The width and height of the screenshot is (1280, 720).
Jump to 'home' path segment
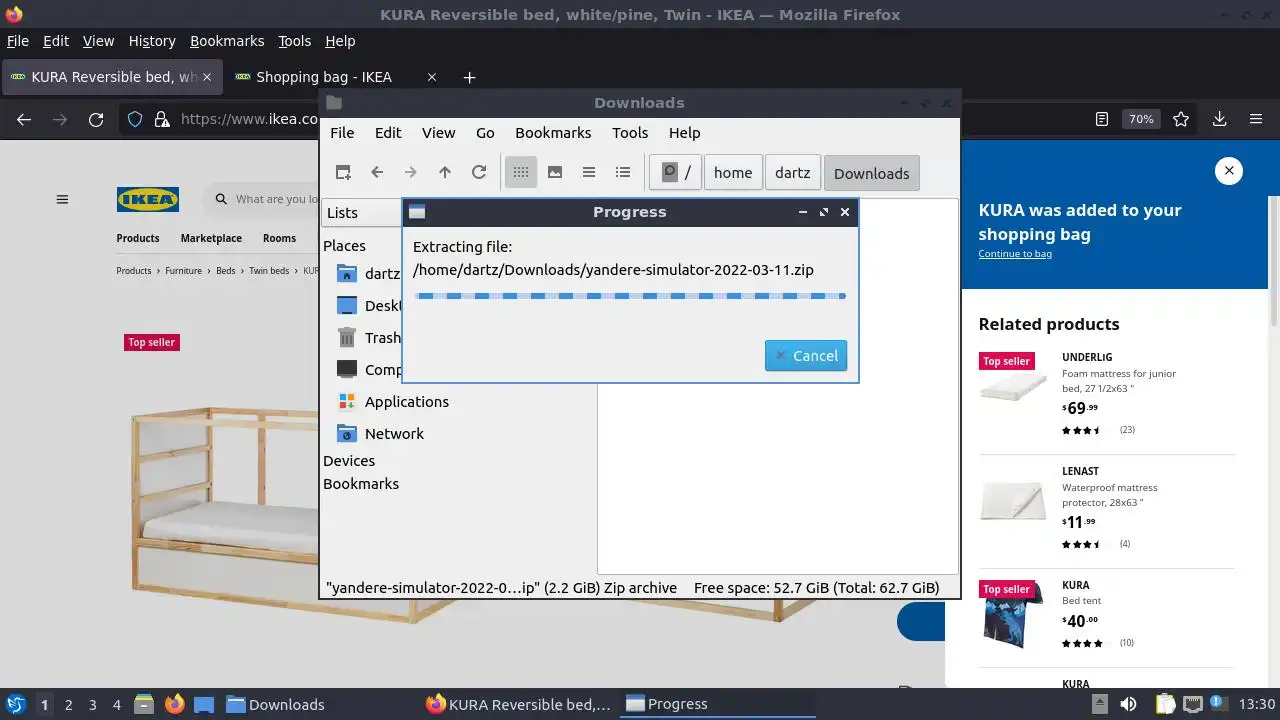(733, 172)
